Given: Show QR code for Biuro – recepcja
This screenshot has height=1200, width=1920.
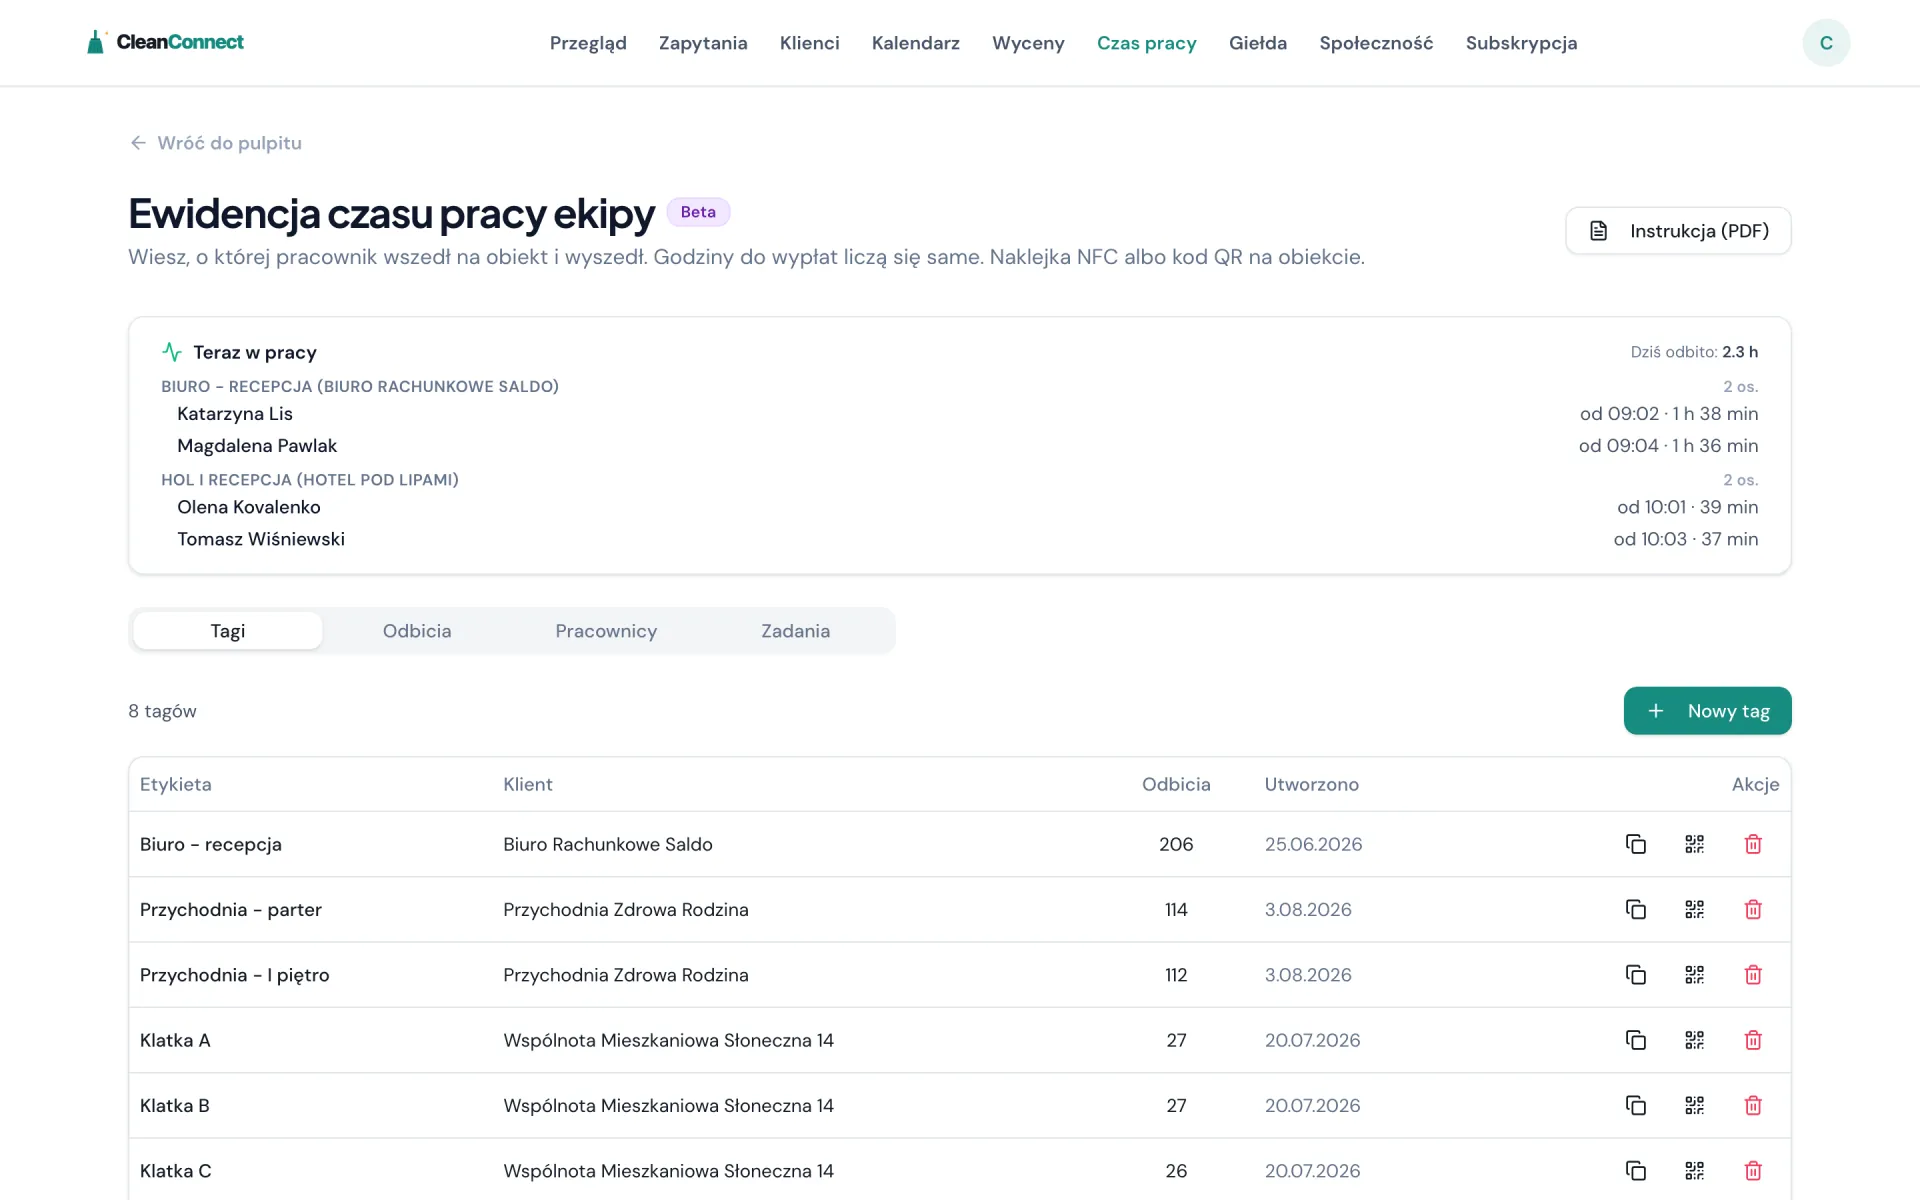Looking at the screenshot, I should pyautogui.click(x=1694, y=844).
